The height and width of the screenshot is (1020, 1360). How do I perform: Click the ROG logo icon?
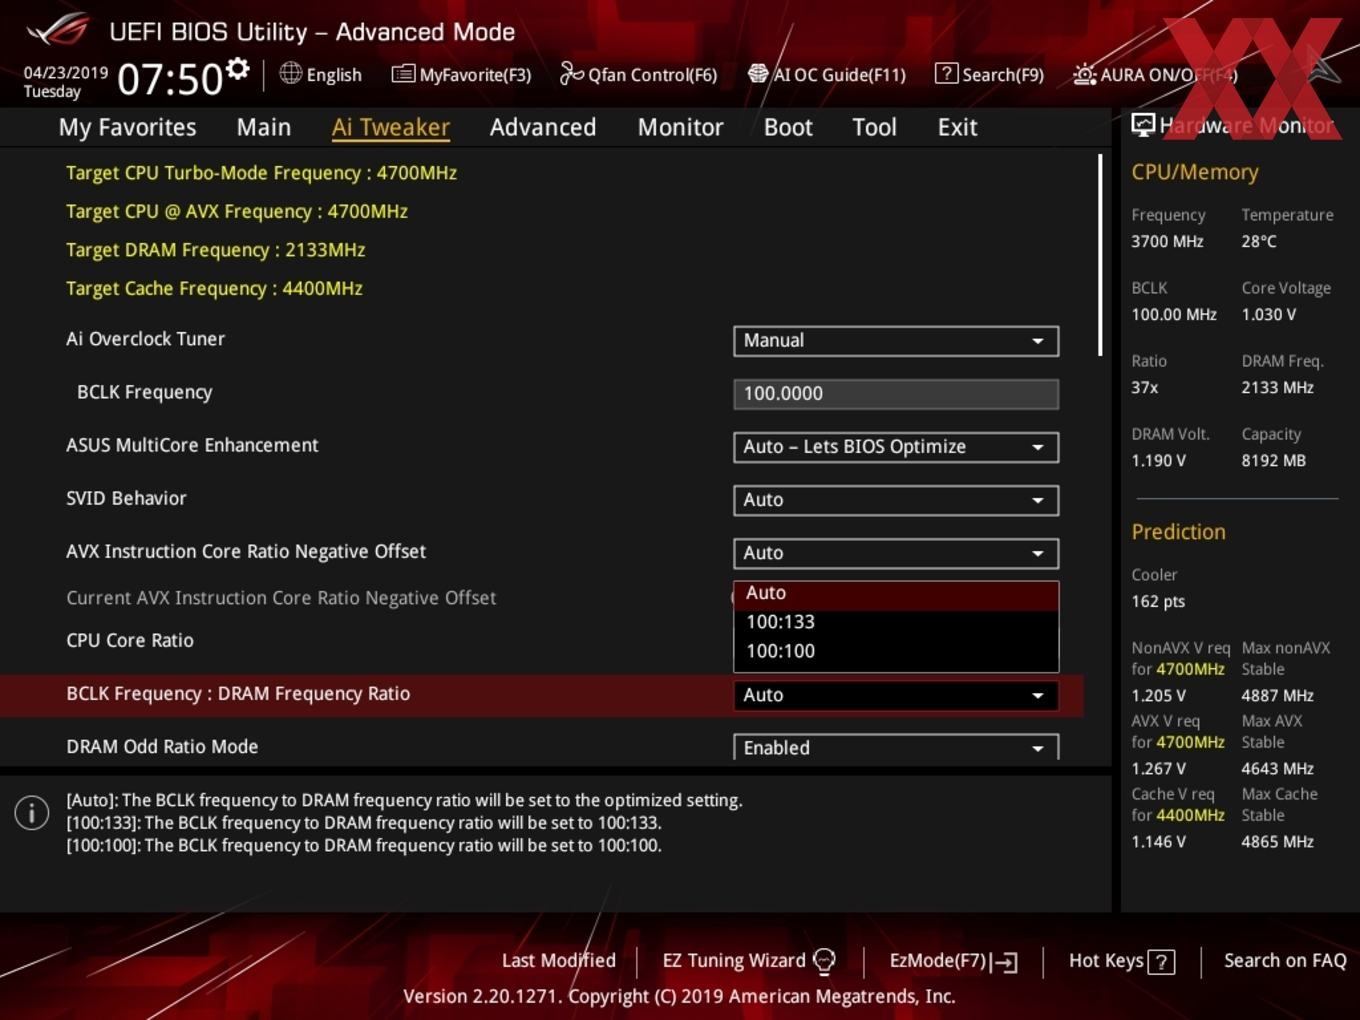[x=58, y=30]
